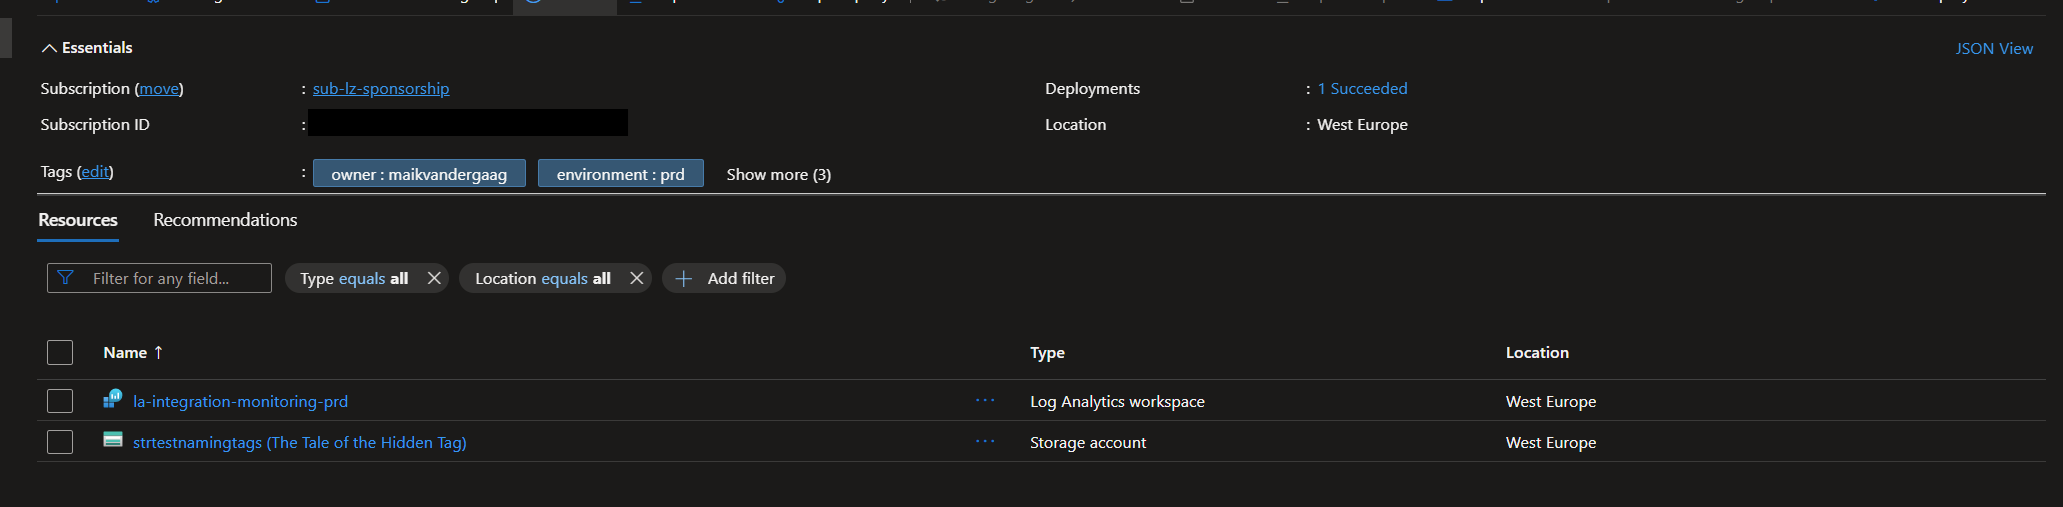Image resolution: width=2063 pixels, height=507 pixels.
Task: Click the Log Analytics workspace resource icon
Action: click(x=113, y=399)
